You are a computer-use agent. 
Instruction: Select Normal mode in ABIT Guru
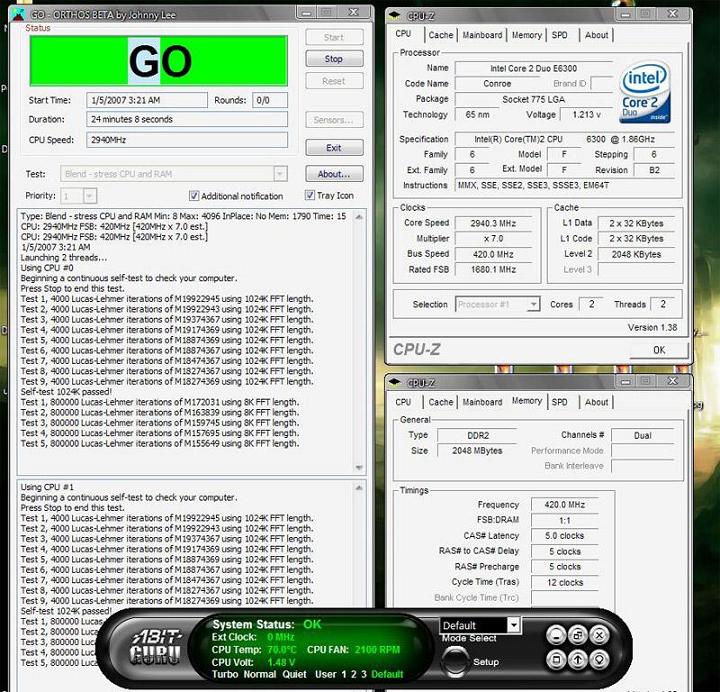259,674
